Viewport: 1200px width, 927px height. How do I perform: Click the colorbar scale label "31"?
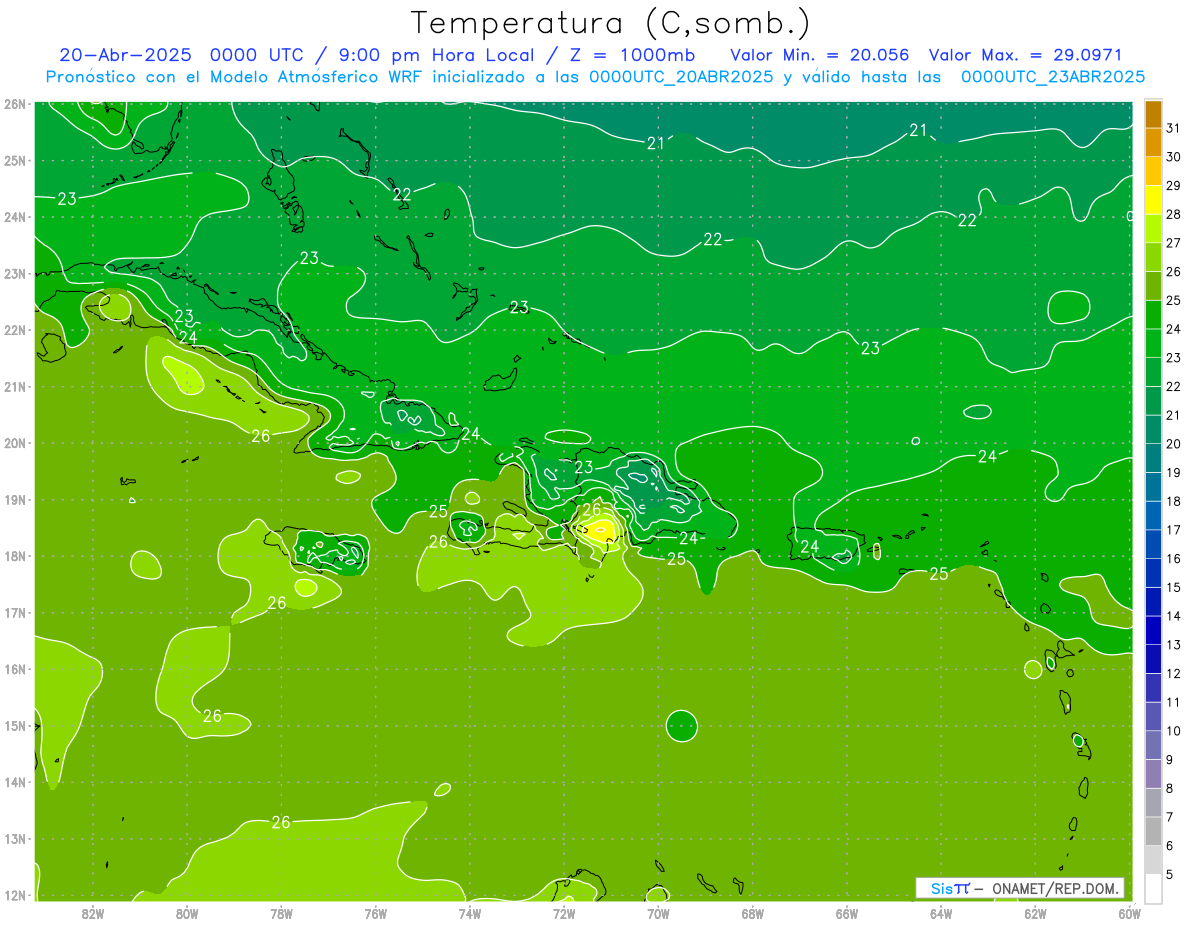1174,128
